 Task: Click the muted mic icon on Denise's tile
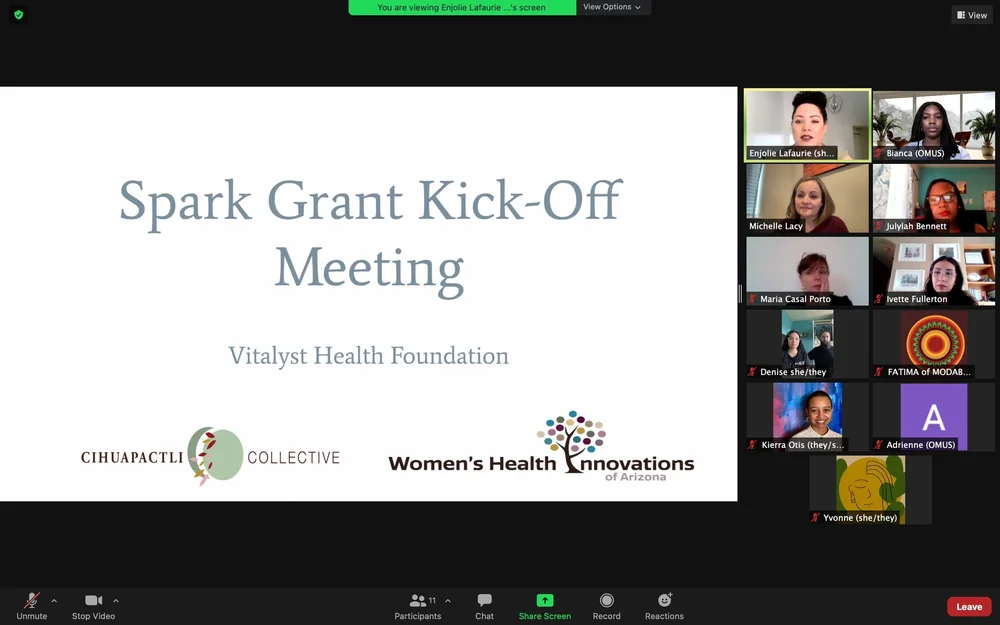(x=753, y=372)
